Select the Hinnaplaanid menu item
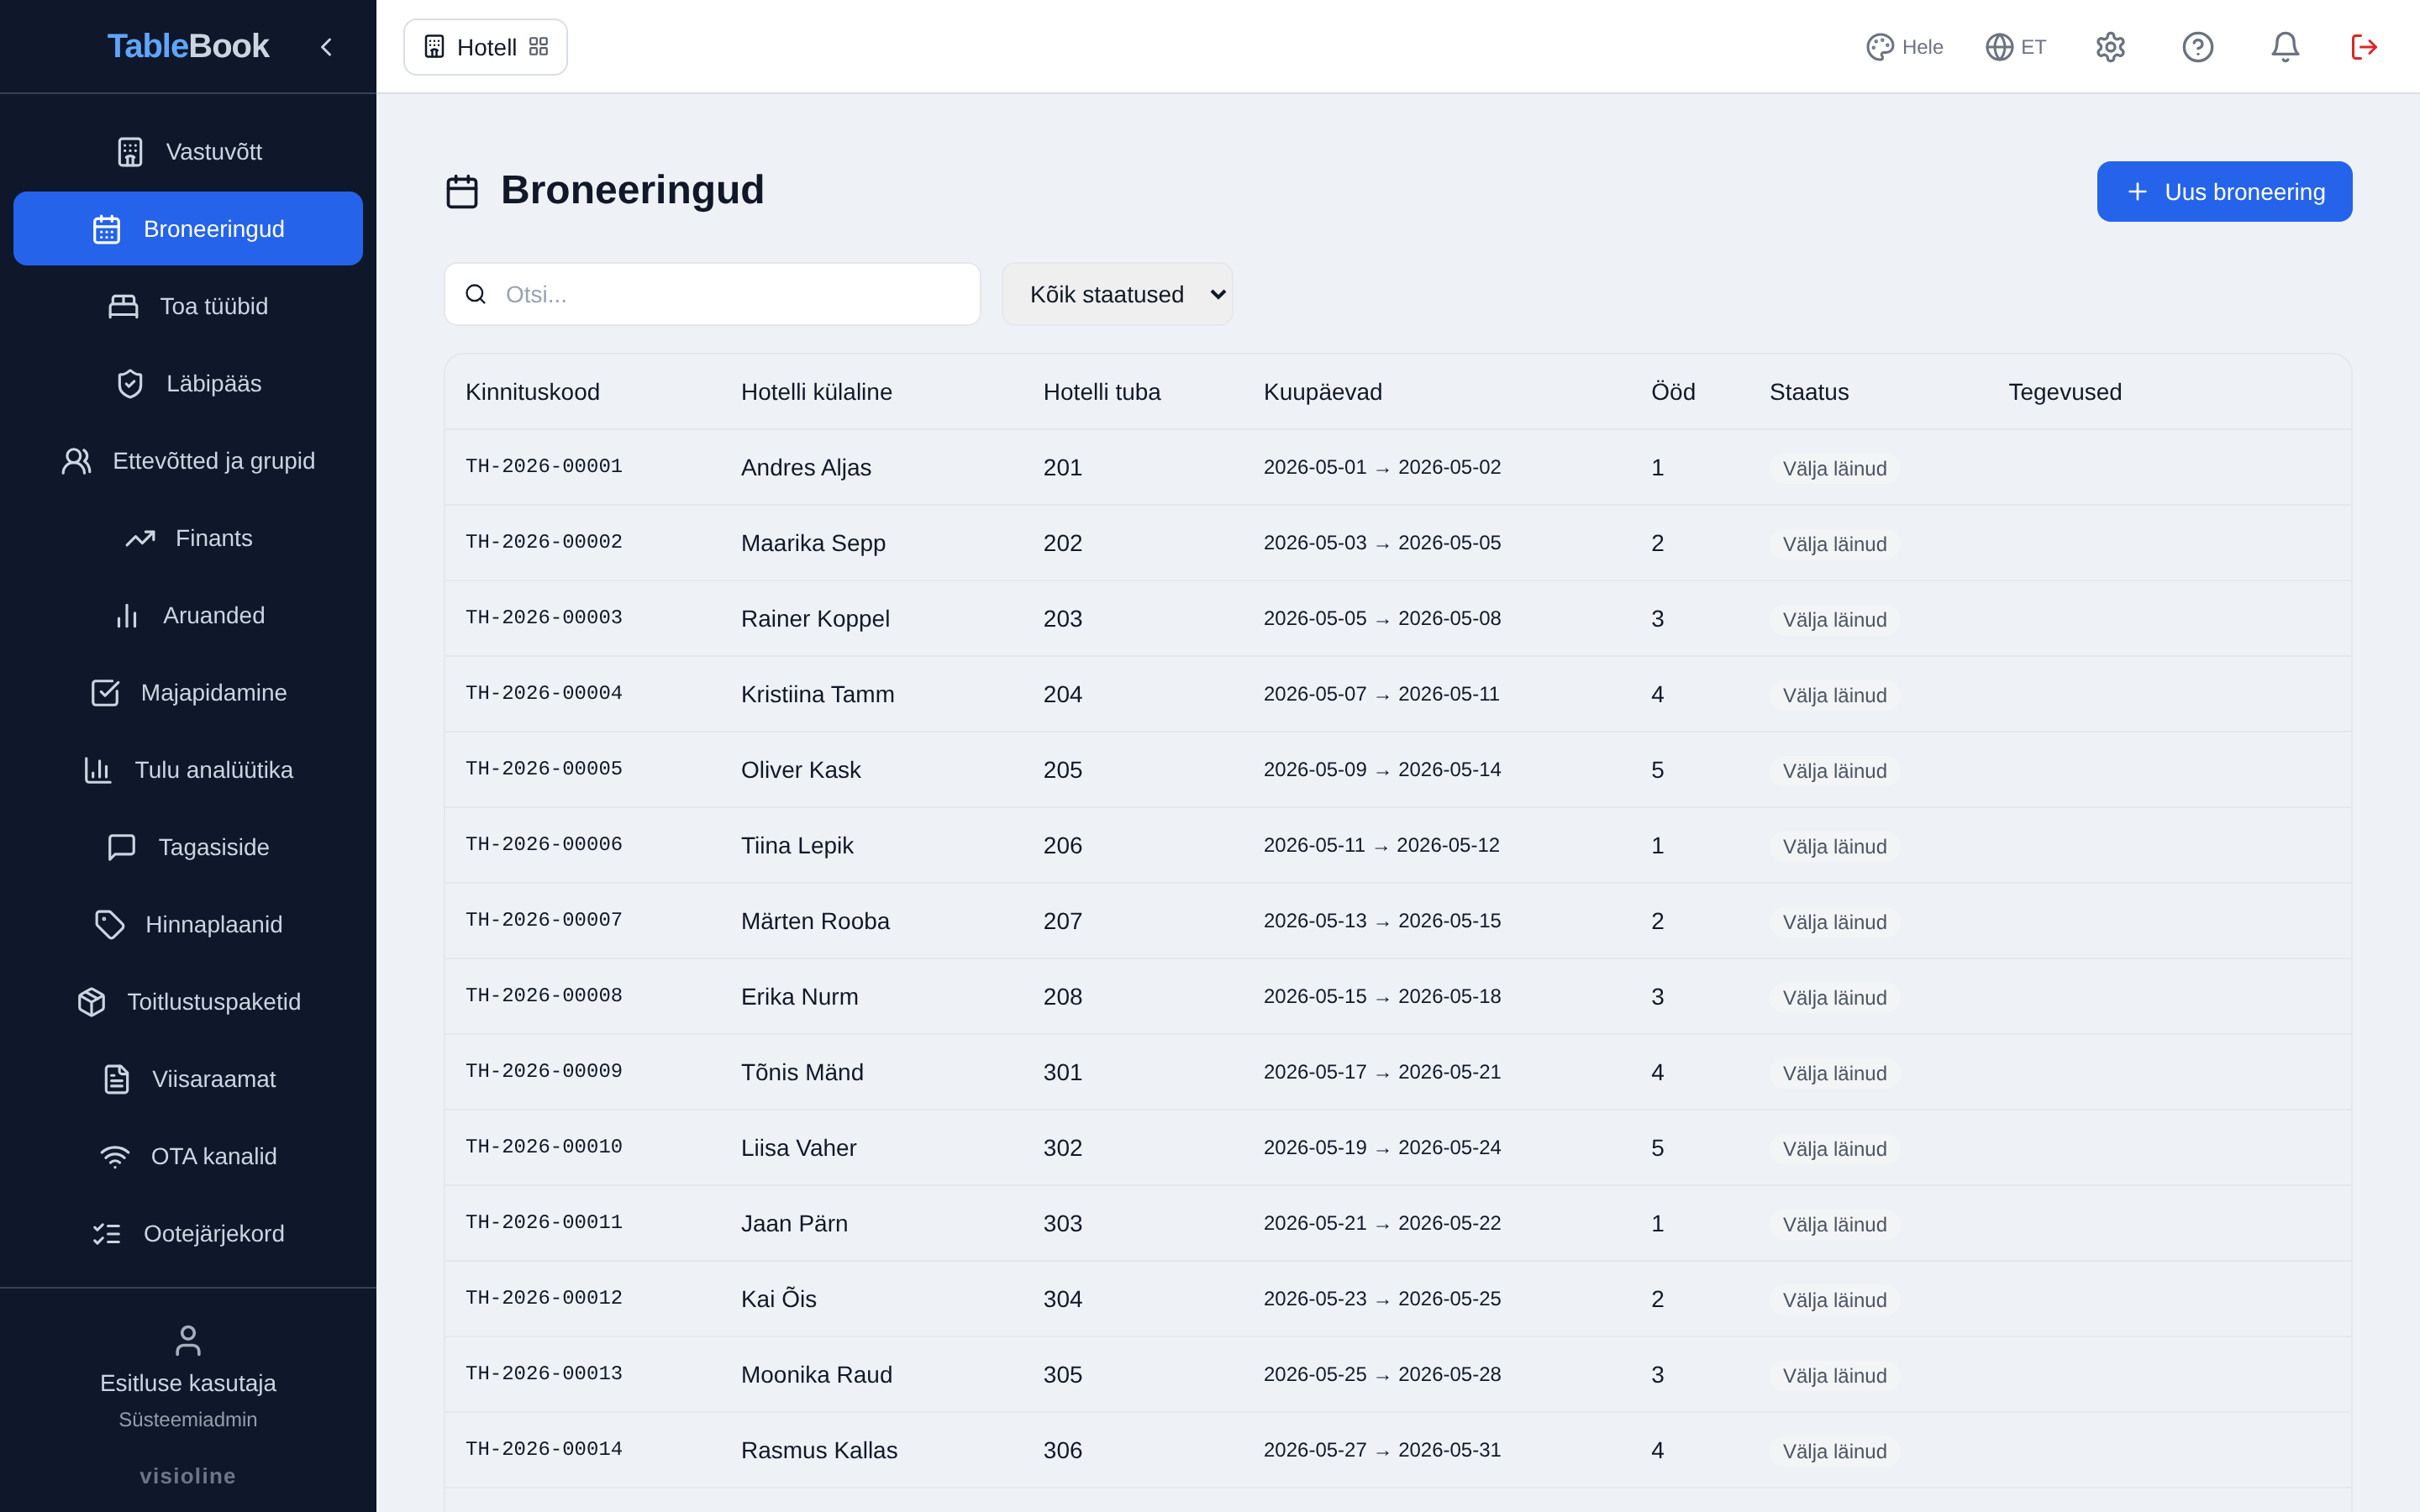This screenshot has width=2420, height=1512. tap(188, 925)
